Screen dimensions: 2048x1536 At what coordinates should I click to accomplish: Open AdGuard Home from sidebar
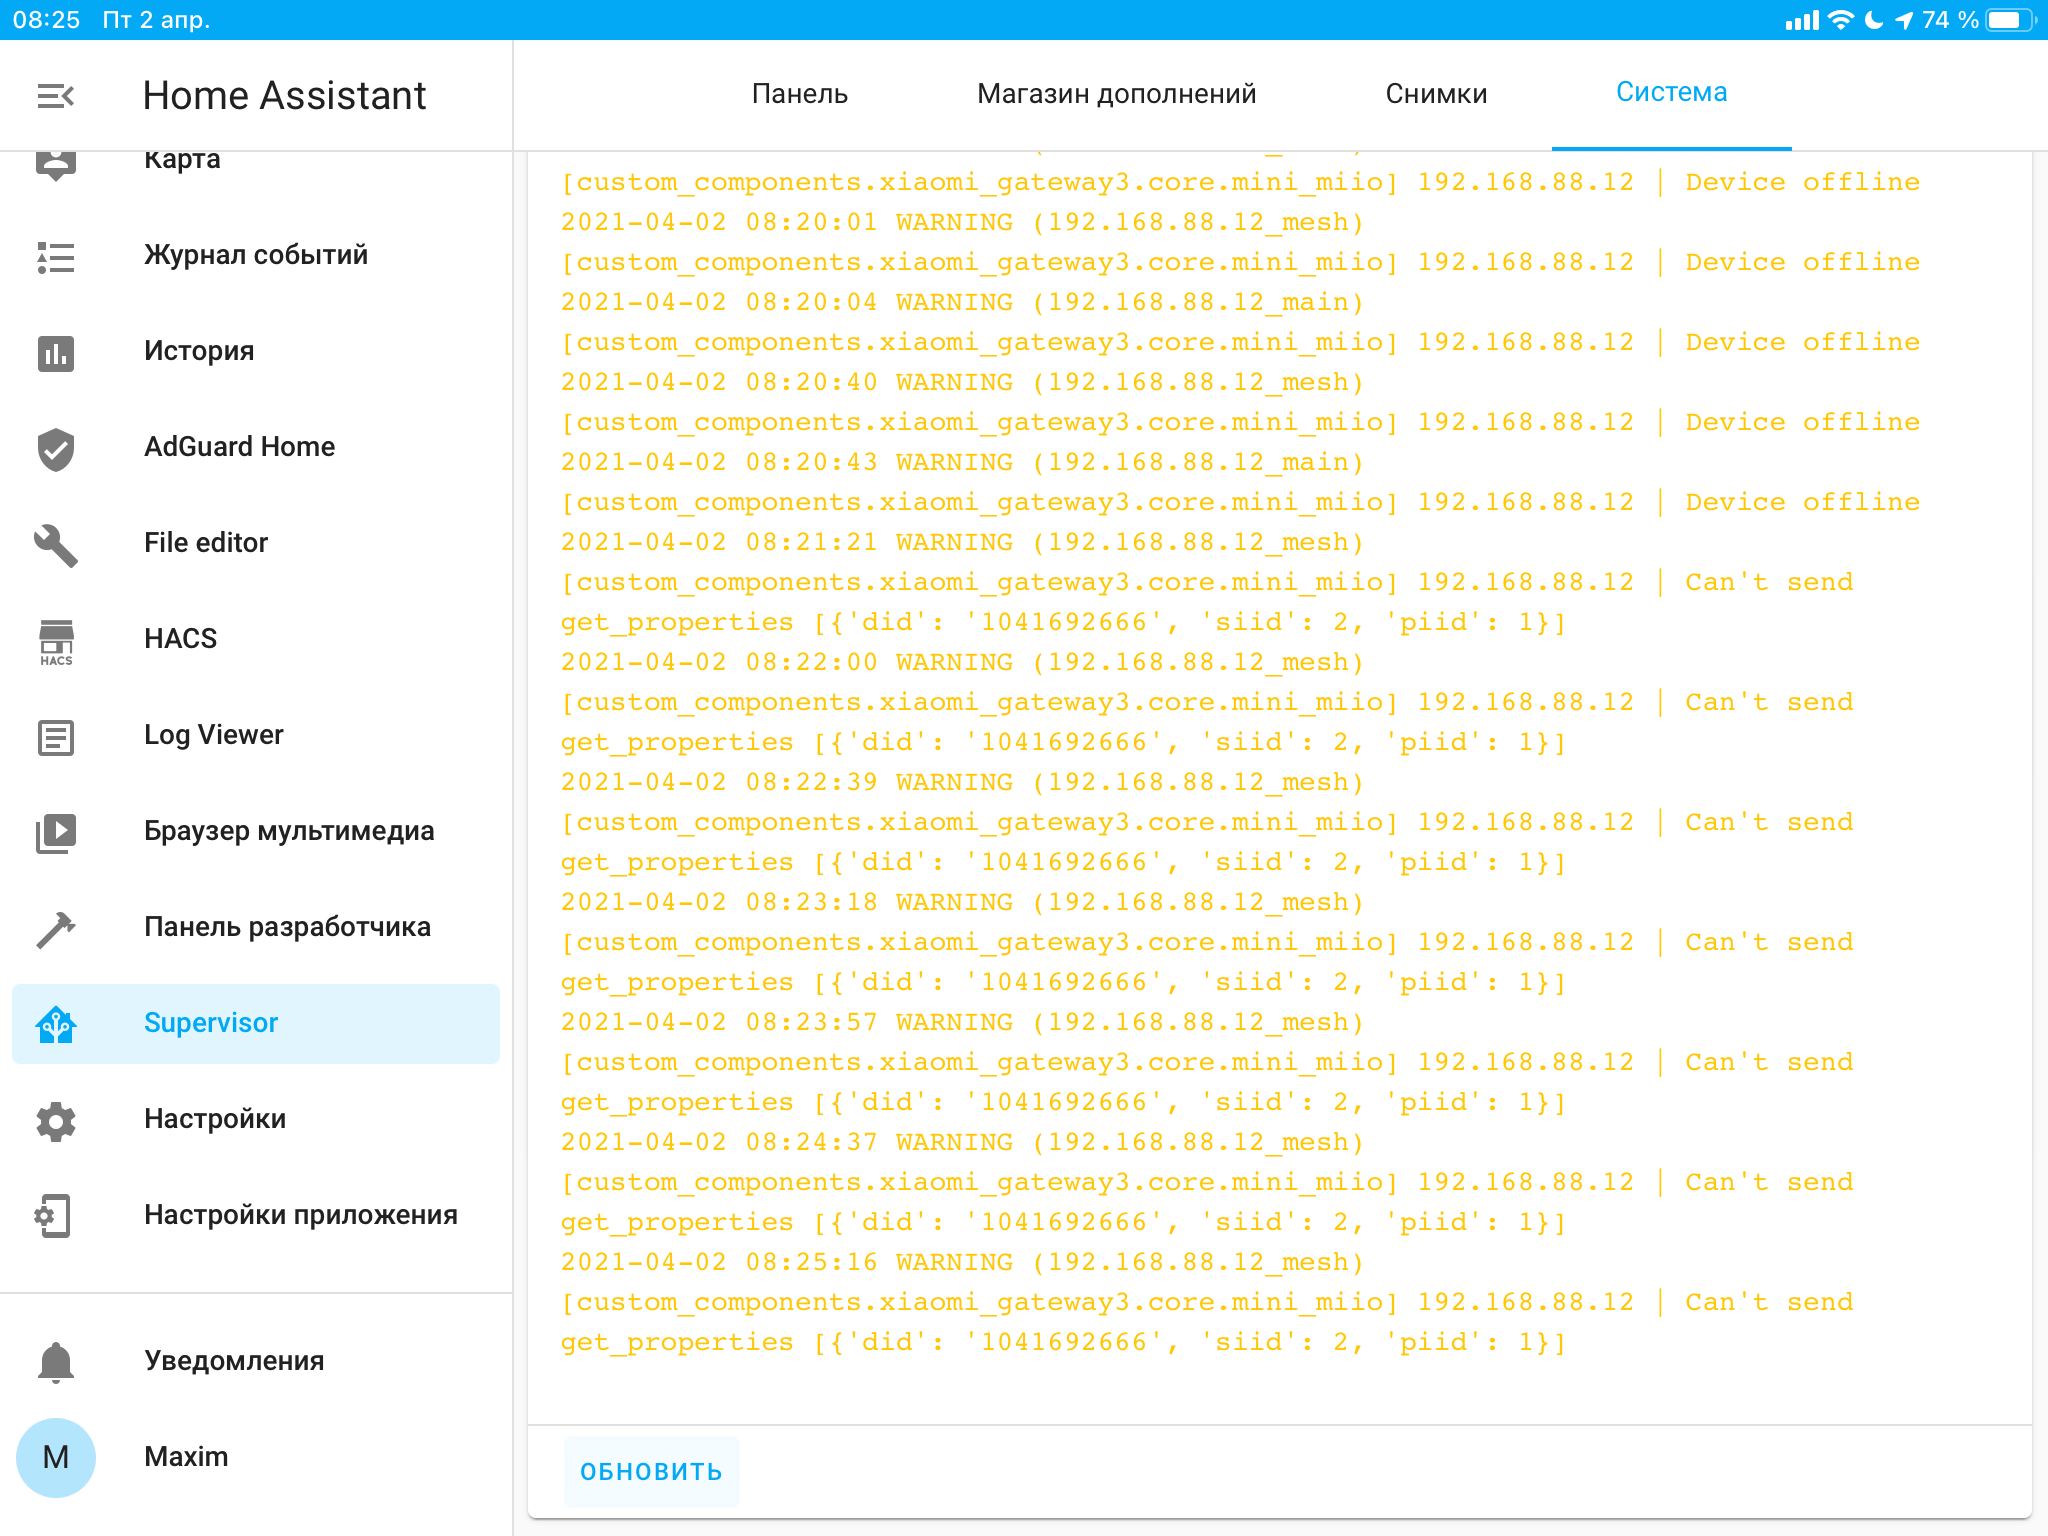pos(256,447)
